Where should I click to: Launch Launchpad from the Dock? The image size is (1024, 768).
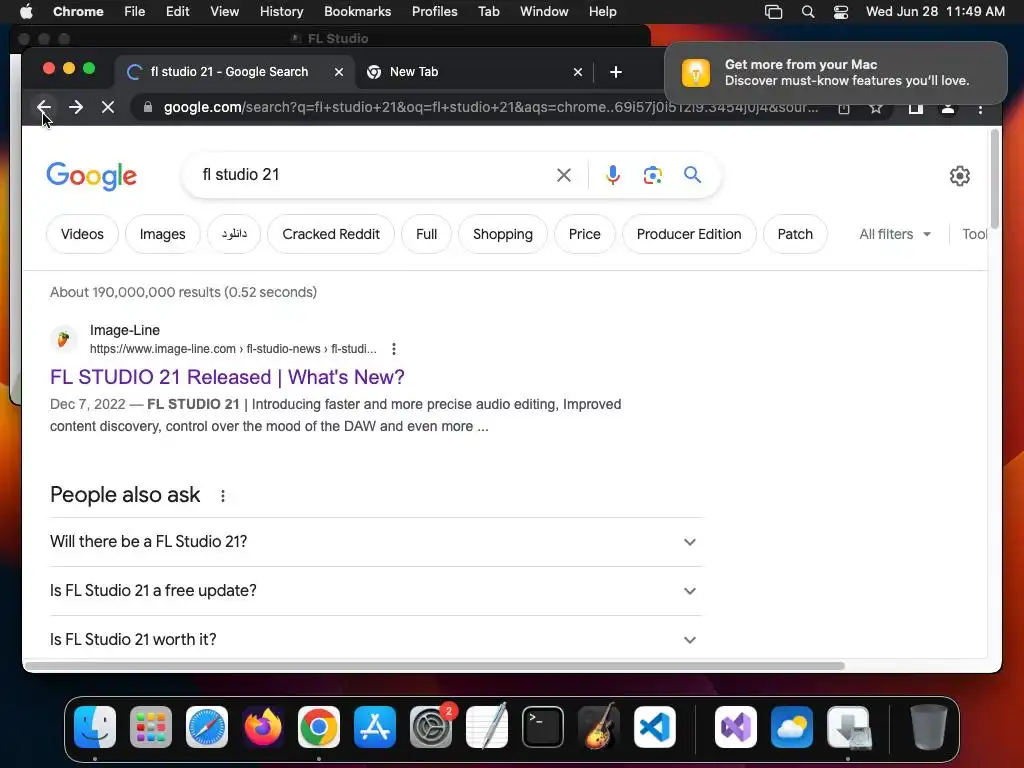(151, 727)
